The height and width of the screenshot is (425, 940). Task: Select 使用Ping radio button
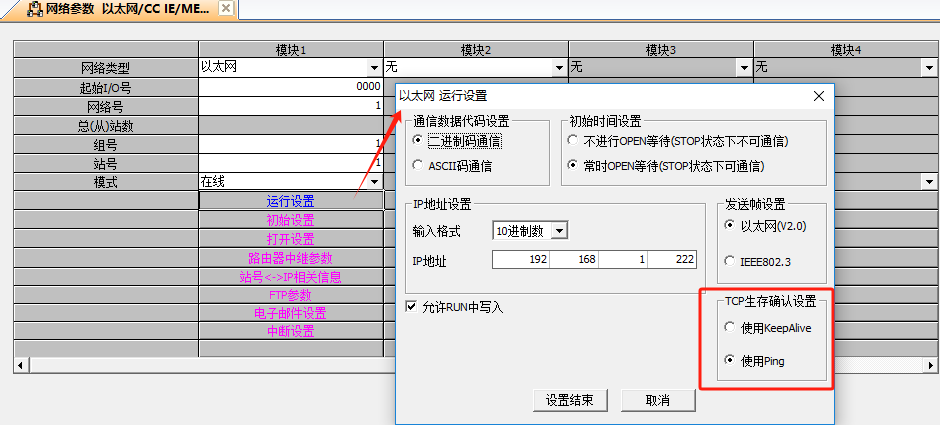pos(730,360)
